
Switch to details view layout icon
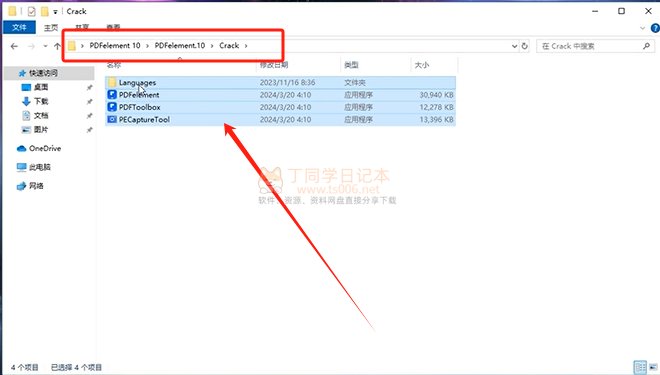[x=640, y=367]
